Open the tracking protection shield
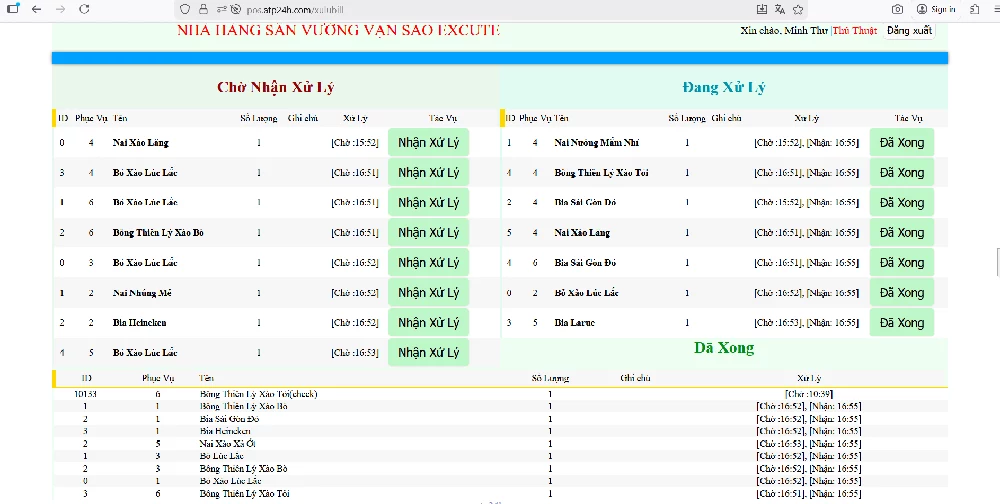 click(185, 10)
